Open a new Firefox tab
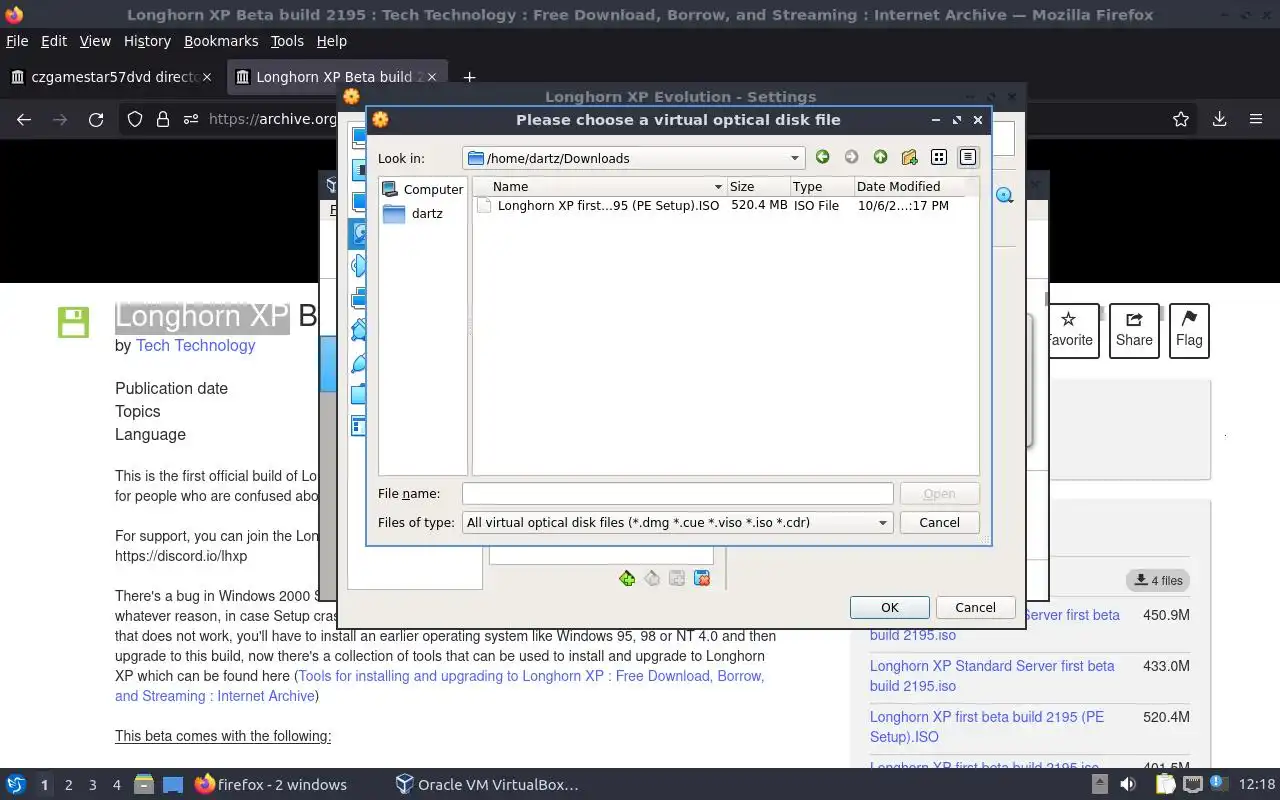 point(469,77)
